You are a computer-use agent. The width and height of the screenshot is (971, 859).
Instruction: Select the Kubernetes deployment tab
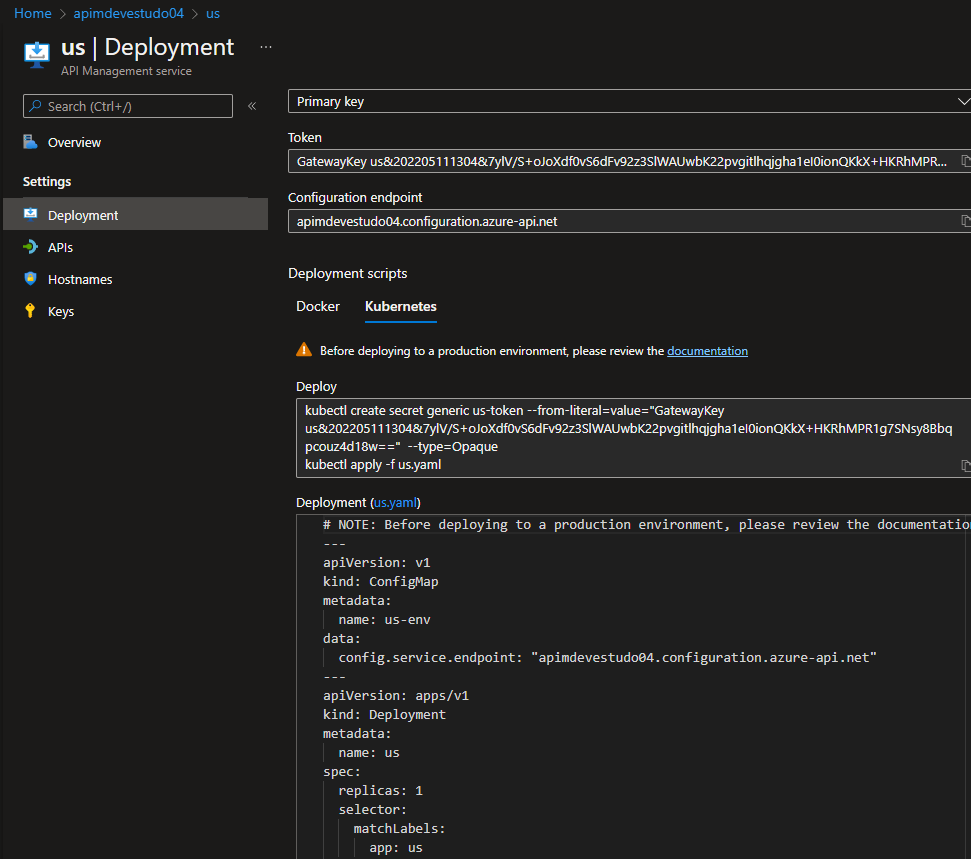(400, 306)
